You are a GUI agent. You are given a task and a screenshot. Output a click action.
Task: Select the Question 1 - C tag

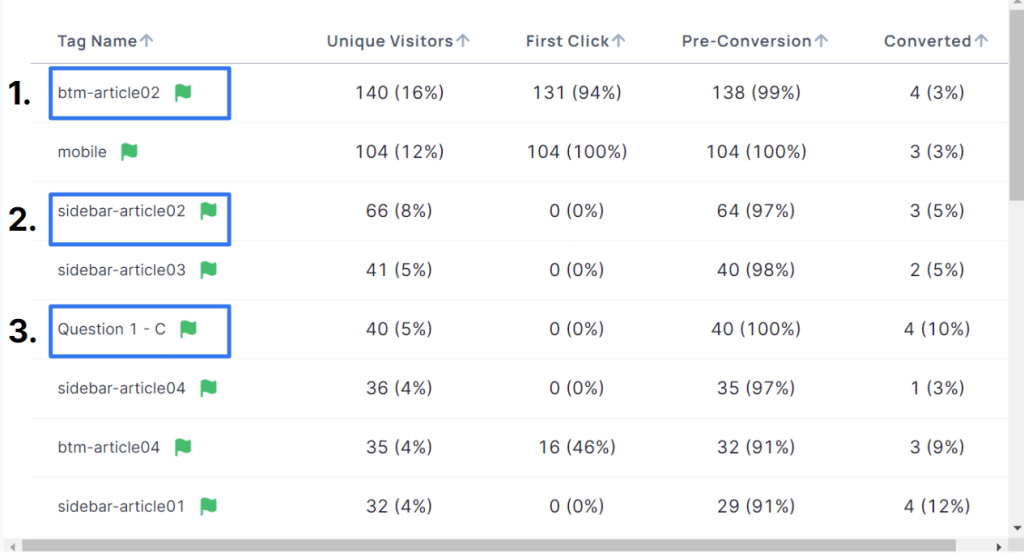(x=111, y=329)
